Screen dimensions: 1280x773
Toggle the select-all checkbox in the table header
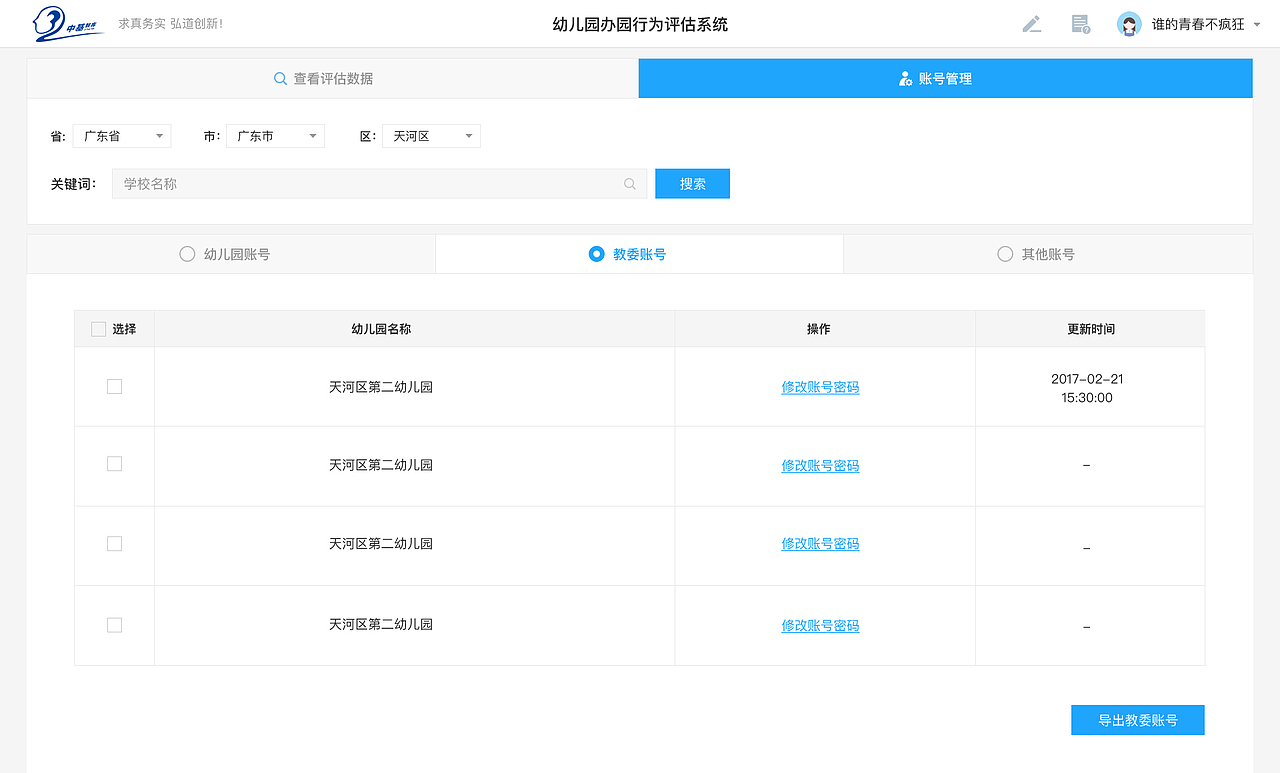pos(96,328)
